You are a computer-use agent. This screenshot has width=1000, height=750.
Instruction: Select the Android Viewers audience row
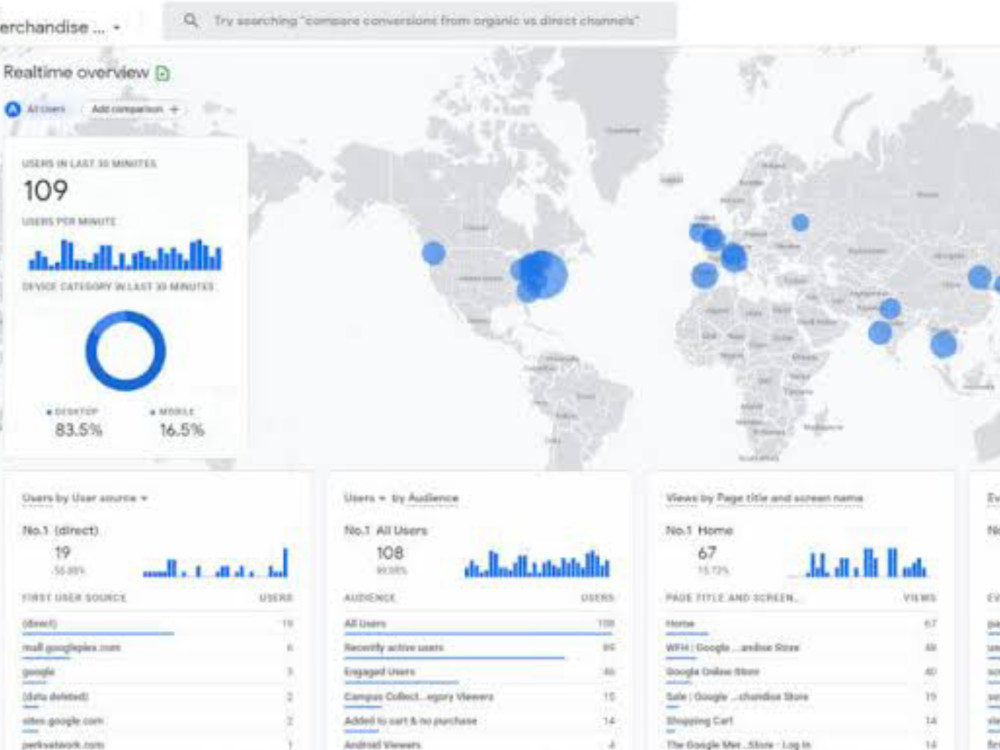coord(479,744)
